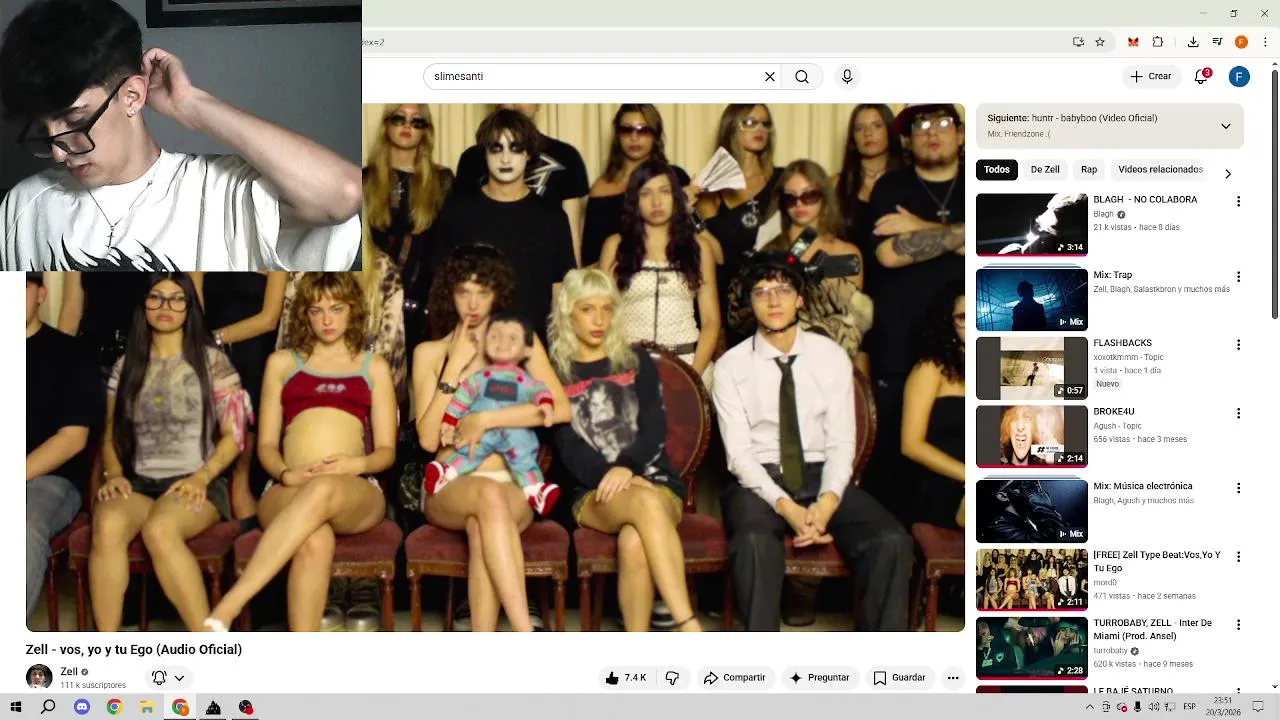
Task: Click the Crear button
Action: click(1150, 76)
